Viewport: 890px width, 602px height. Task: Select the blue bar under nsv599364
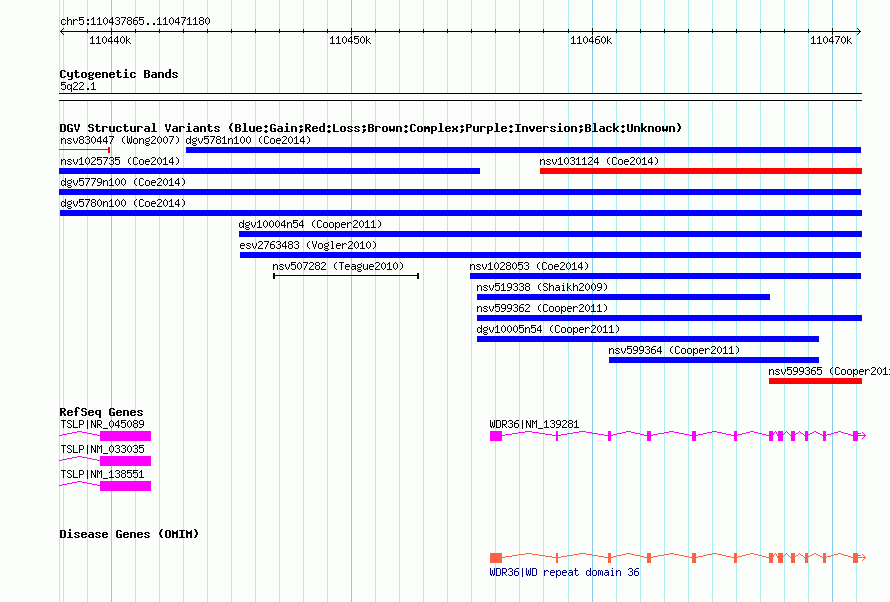(x=714, y=360)
